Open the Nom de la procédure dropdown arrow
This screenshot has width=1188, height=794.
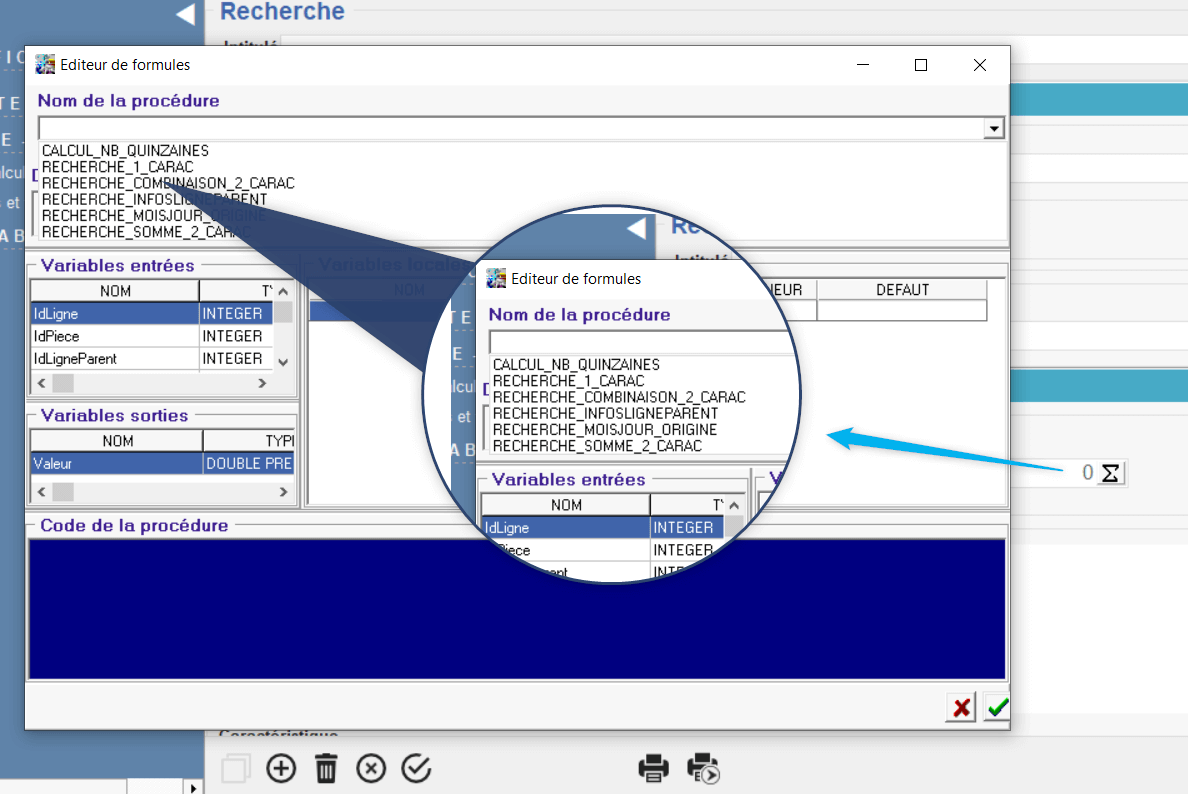tap(993, 128)
